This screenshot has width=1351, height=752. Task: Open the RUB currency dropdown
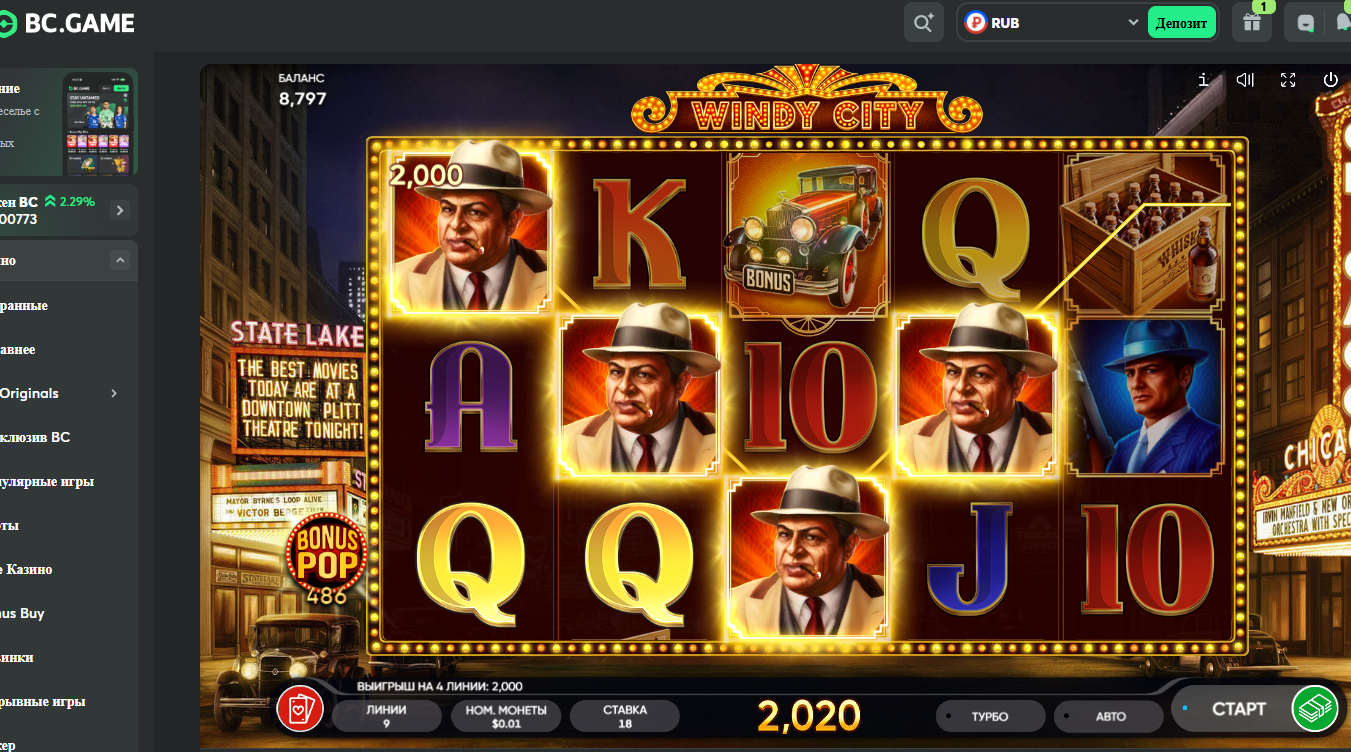coord(1052,22)
